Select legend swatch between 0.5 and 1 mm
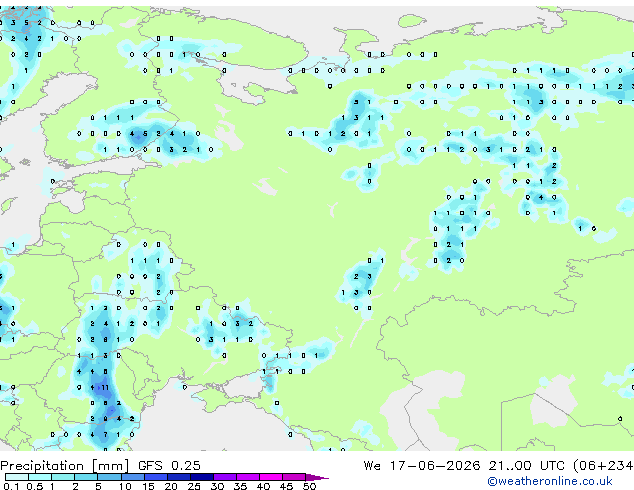The height and width of the screenshot is (490, 634). click(x=40, y=477)
